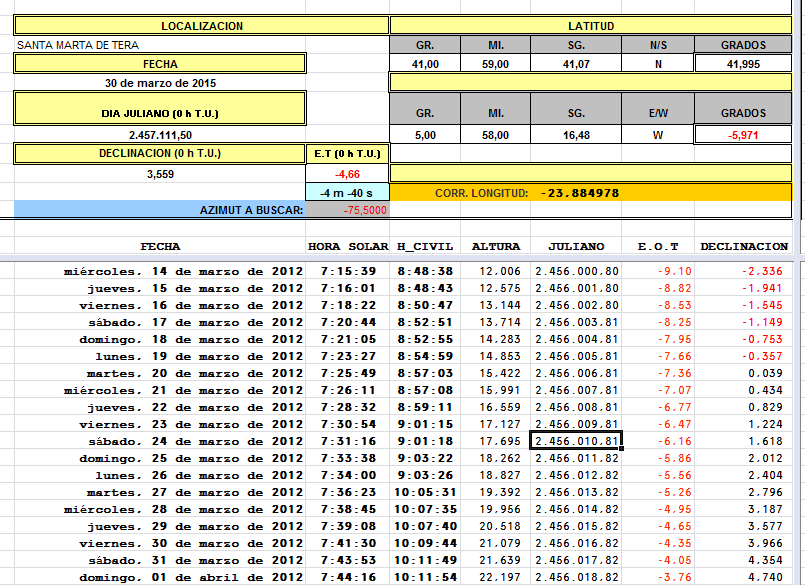805x585 pixels.
Task: Select the N hemisphere cell under N/S
Action: click(658, 63)
